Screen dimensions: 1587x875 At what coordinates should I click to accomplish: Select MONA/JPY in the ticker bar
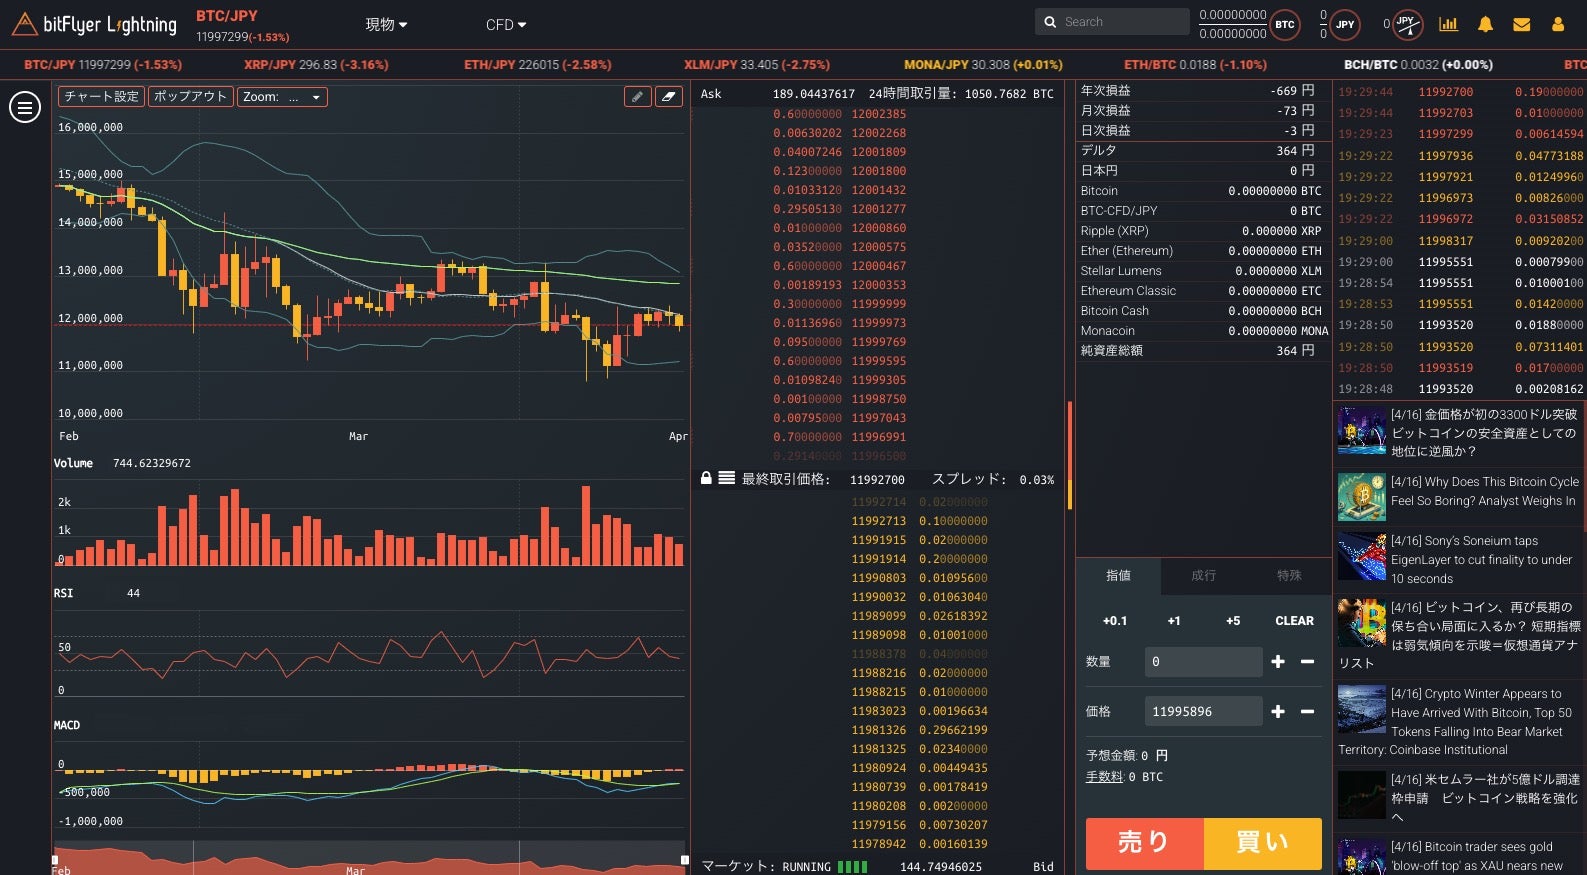[983, 64]
